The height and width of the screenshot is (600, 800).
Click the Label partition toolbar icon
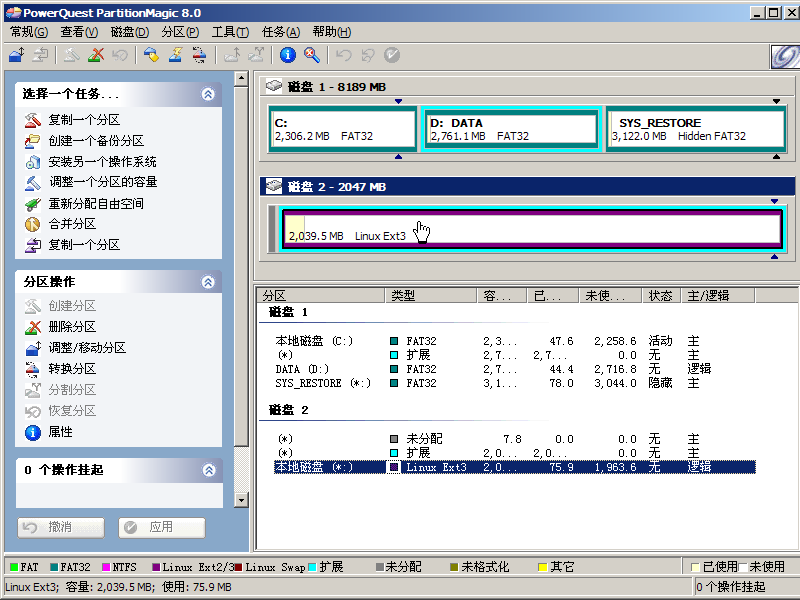click(151, 55)
